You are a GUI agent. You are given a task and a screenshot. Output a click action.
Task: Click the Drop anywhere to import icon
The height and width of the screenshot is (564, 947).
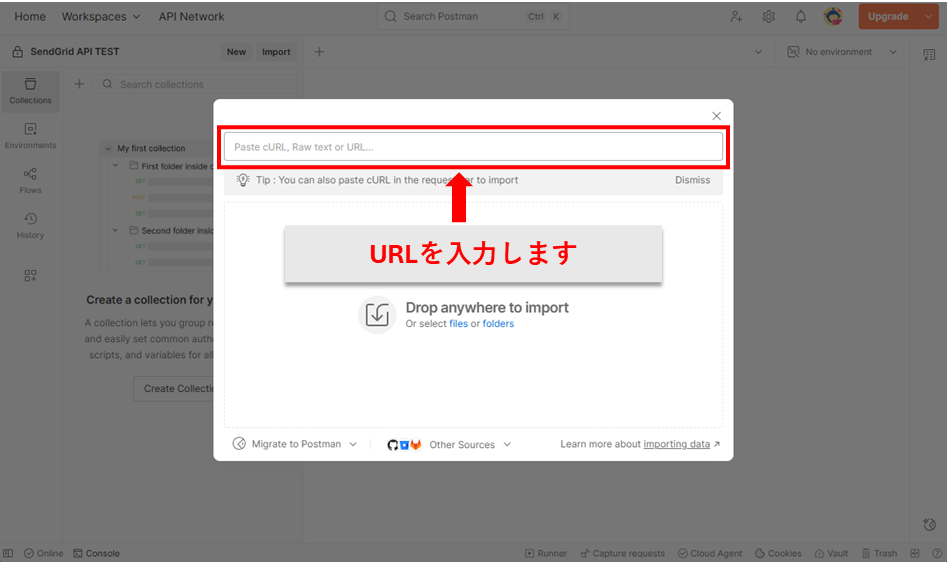click(x=377, y=315)
